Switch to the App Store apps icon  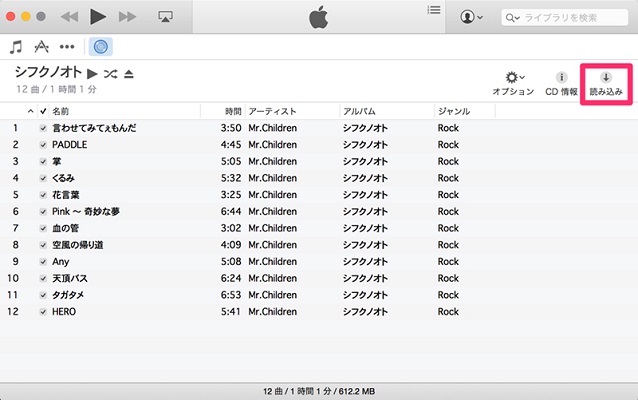pyautogui.click(x=42, y=47)
